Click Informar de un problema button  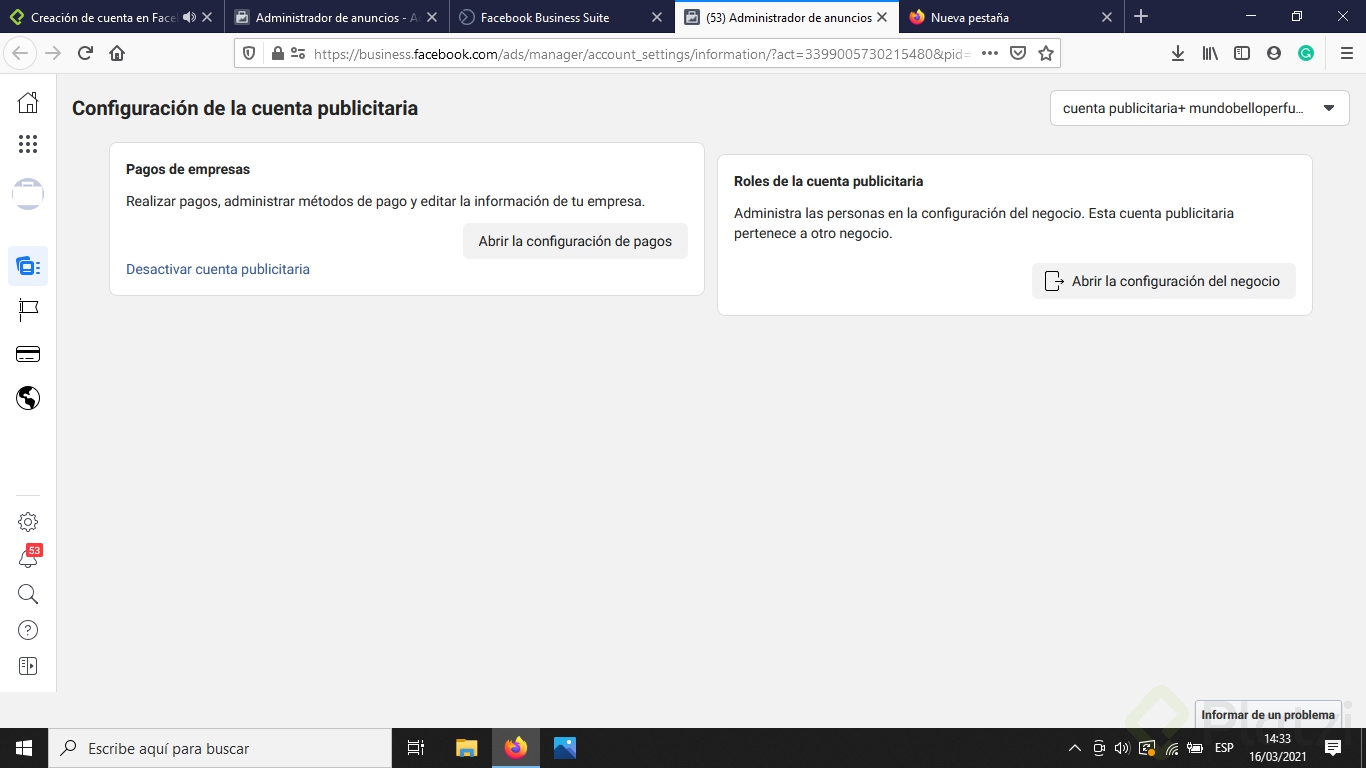(1268, 714)
